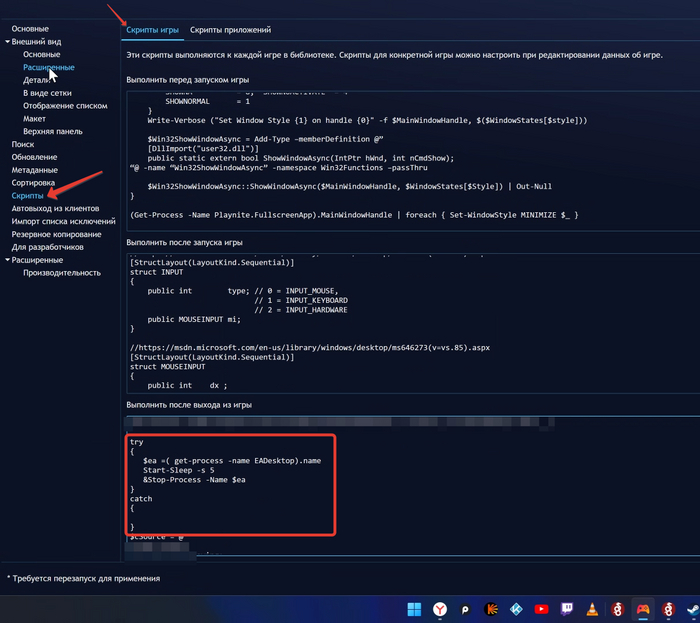
Task: Click the SHOWNORMAL = 1 line
Action: [x=208, y=102]
